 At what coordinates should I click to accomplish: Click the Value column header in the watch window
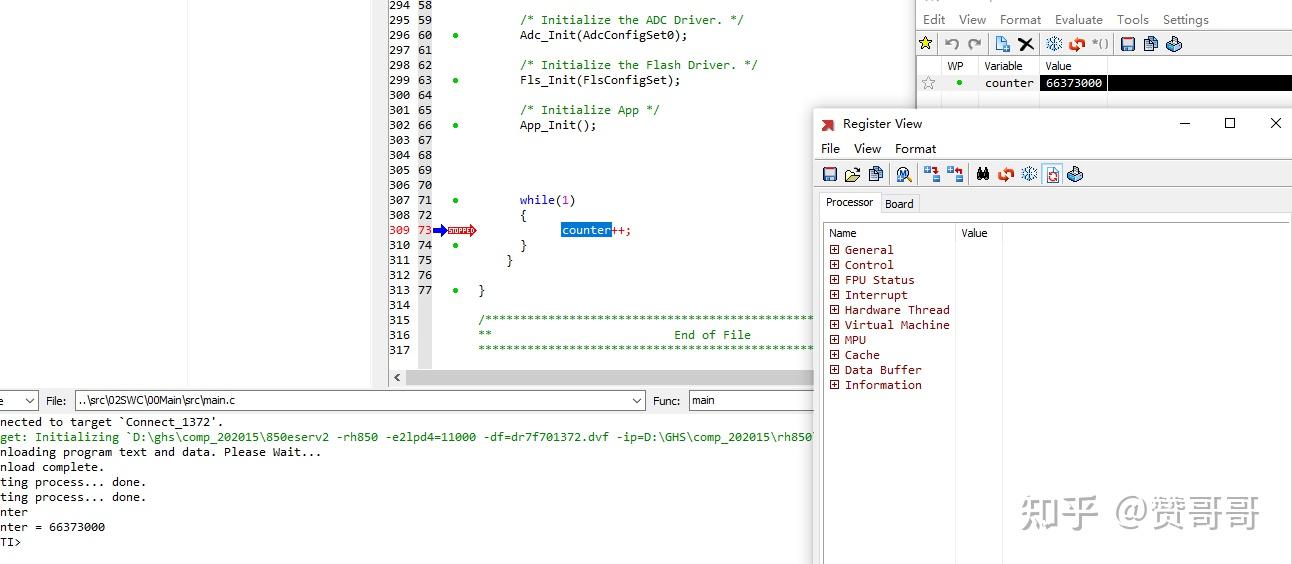1058,66
